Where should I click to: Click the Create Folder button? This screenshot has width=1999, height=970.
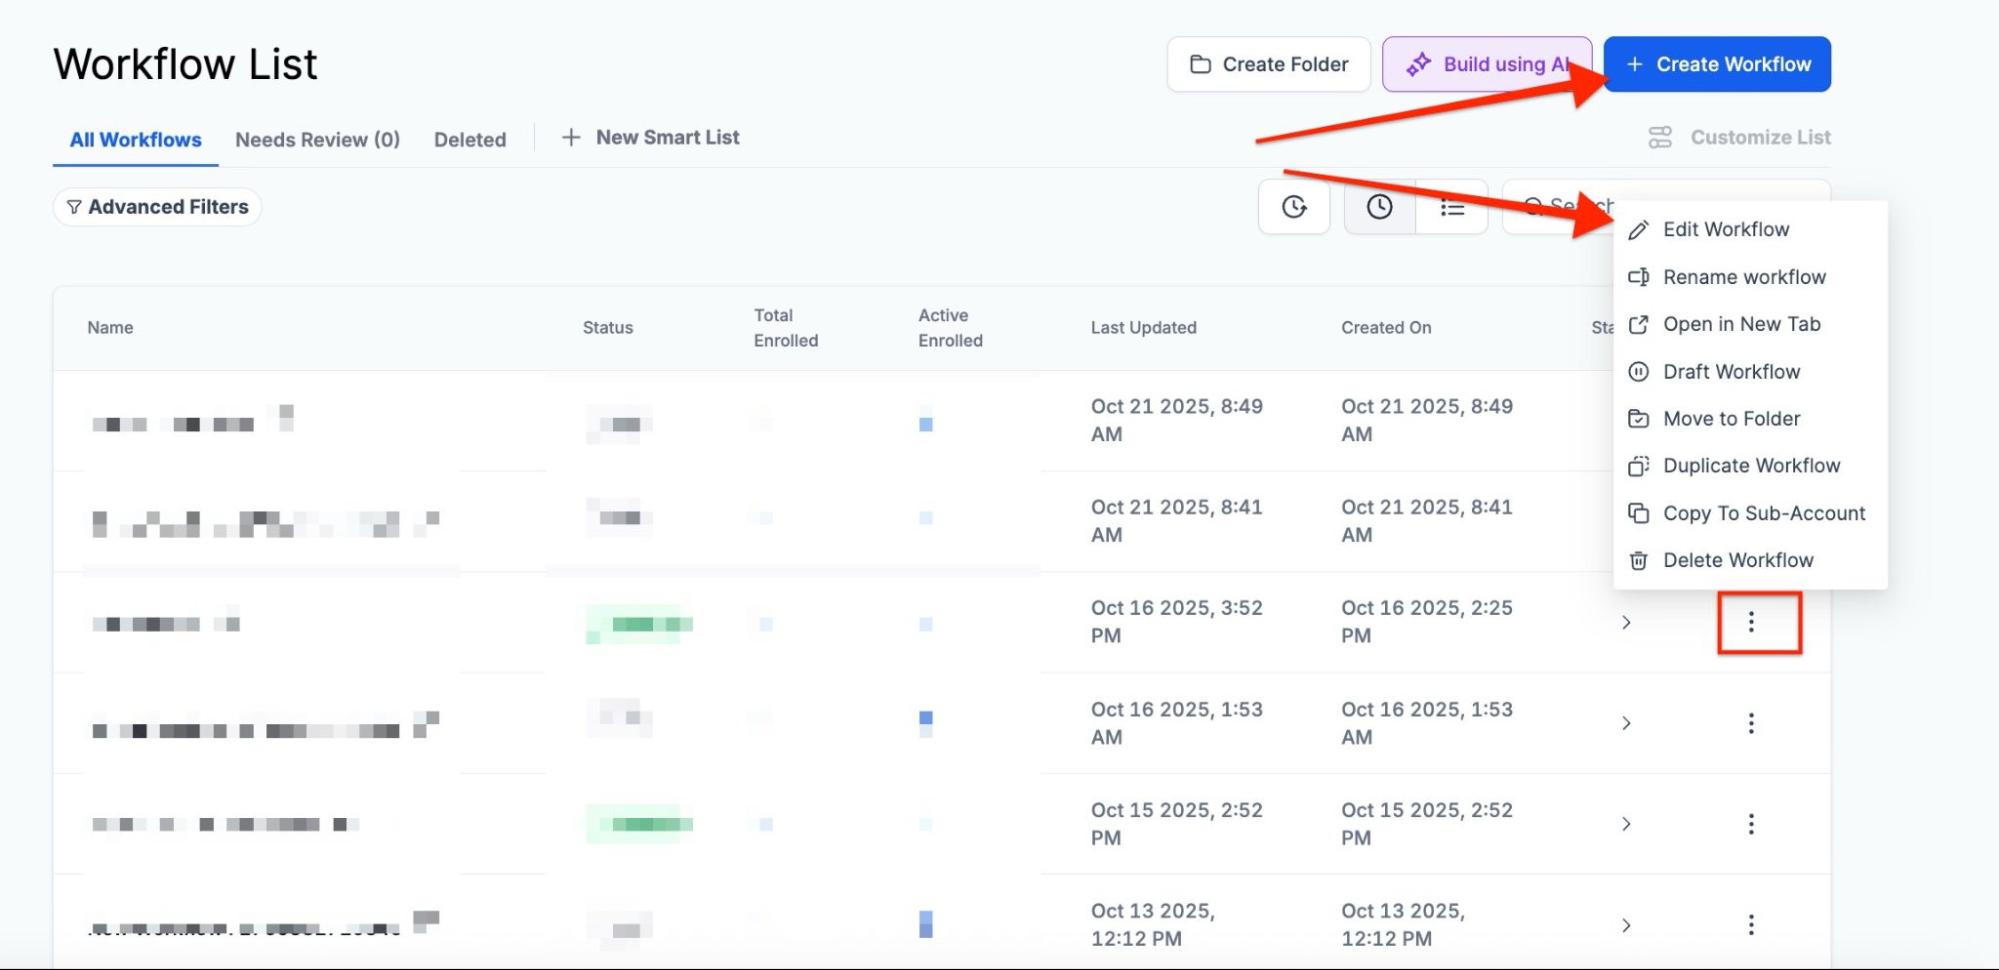[1268, 64]
